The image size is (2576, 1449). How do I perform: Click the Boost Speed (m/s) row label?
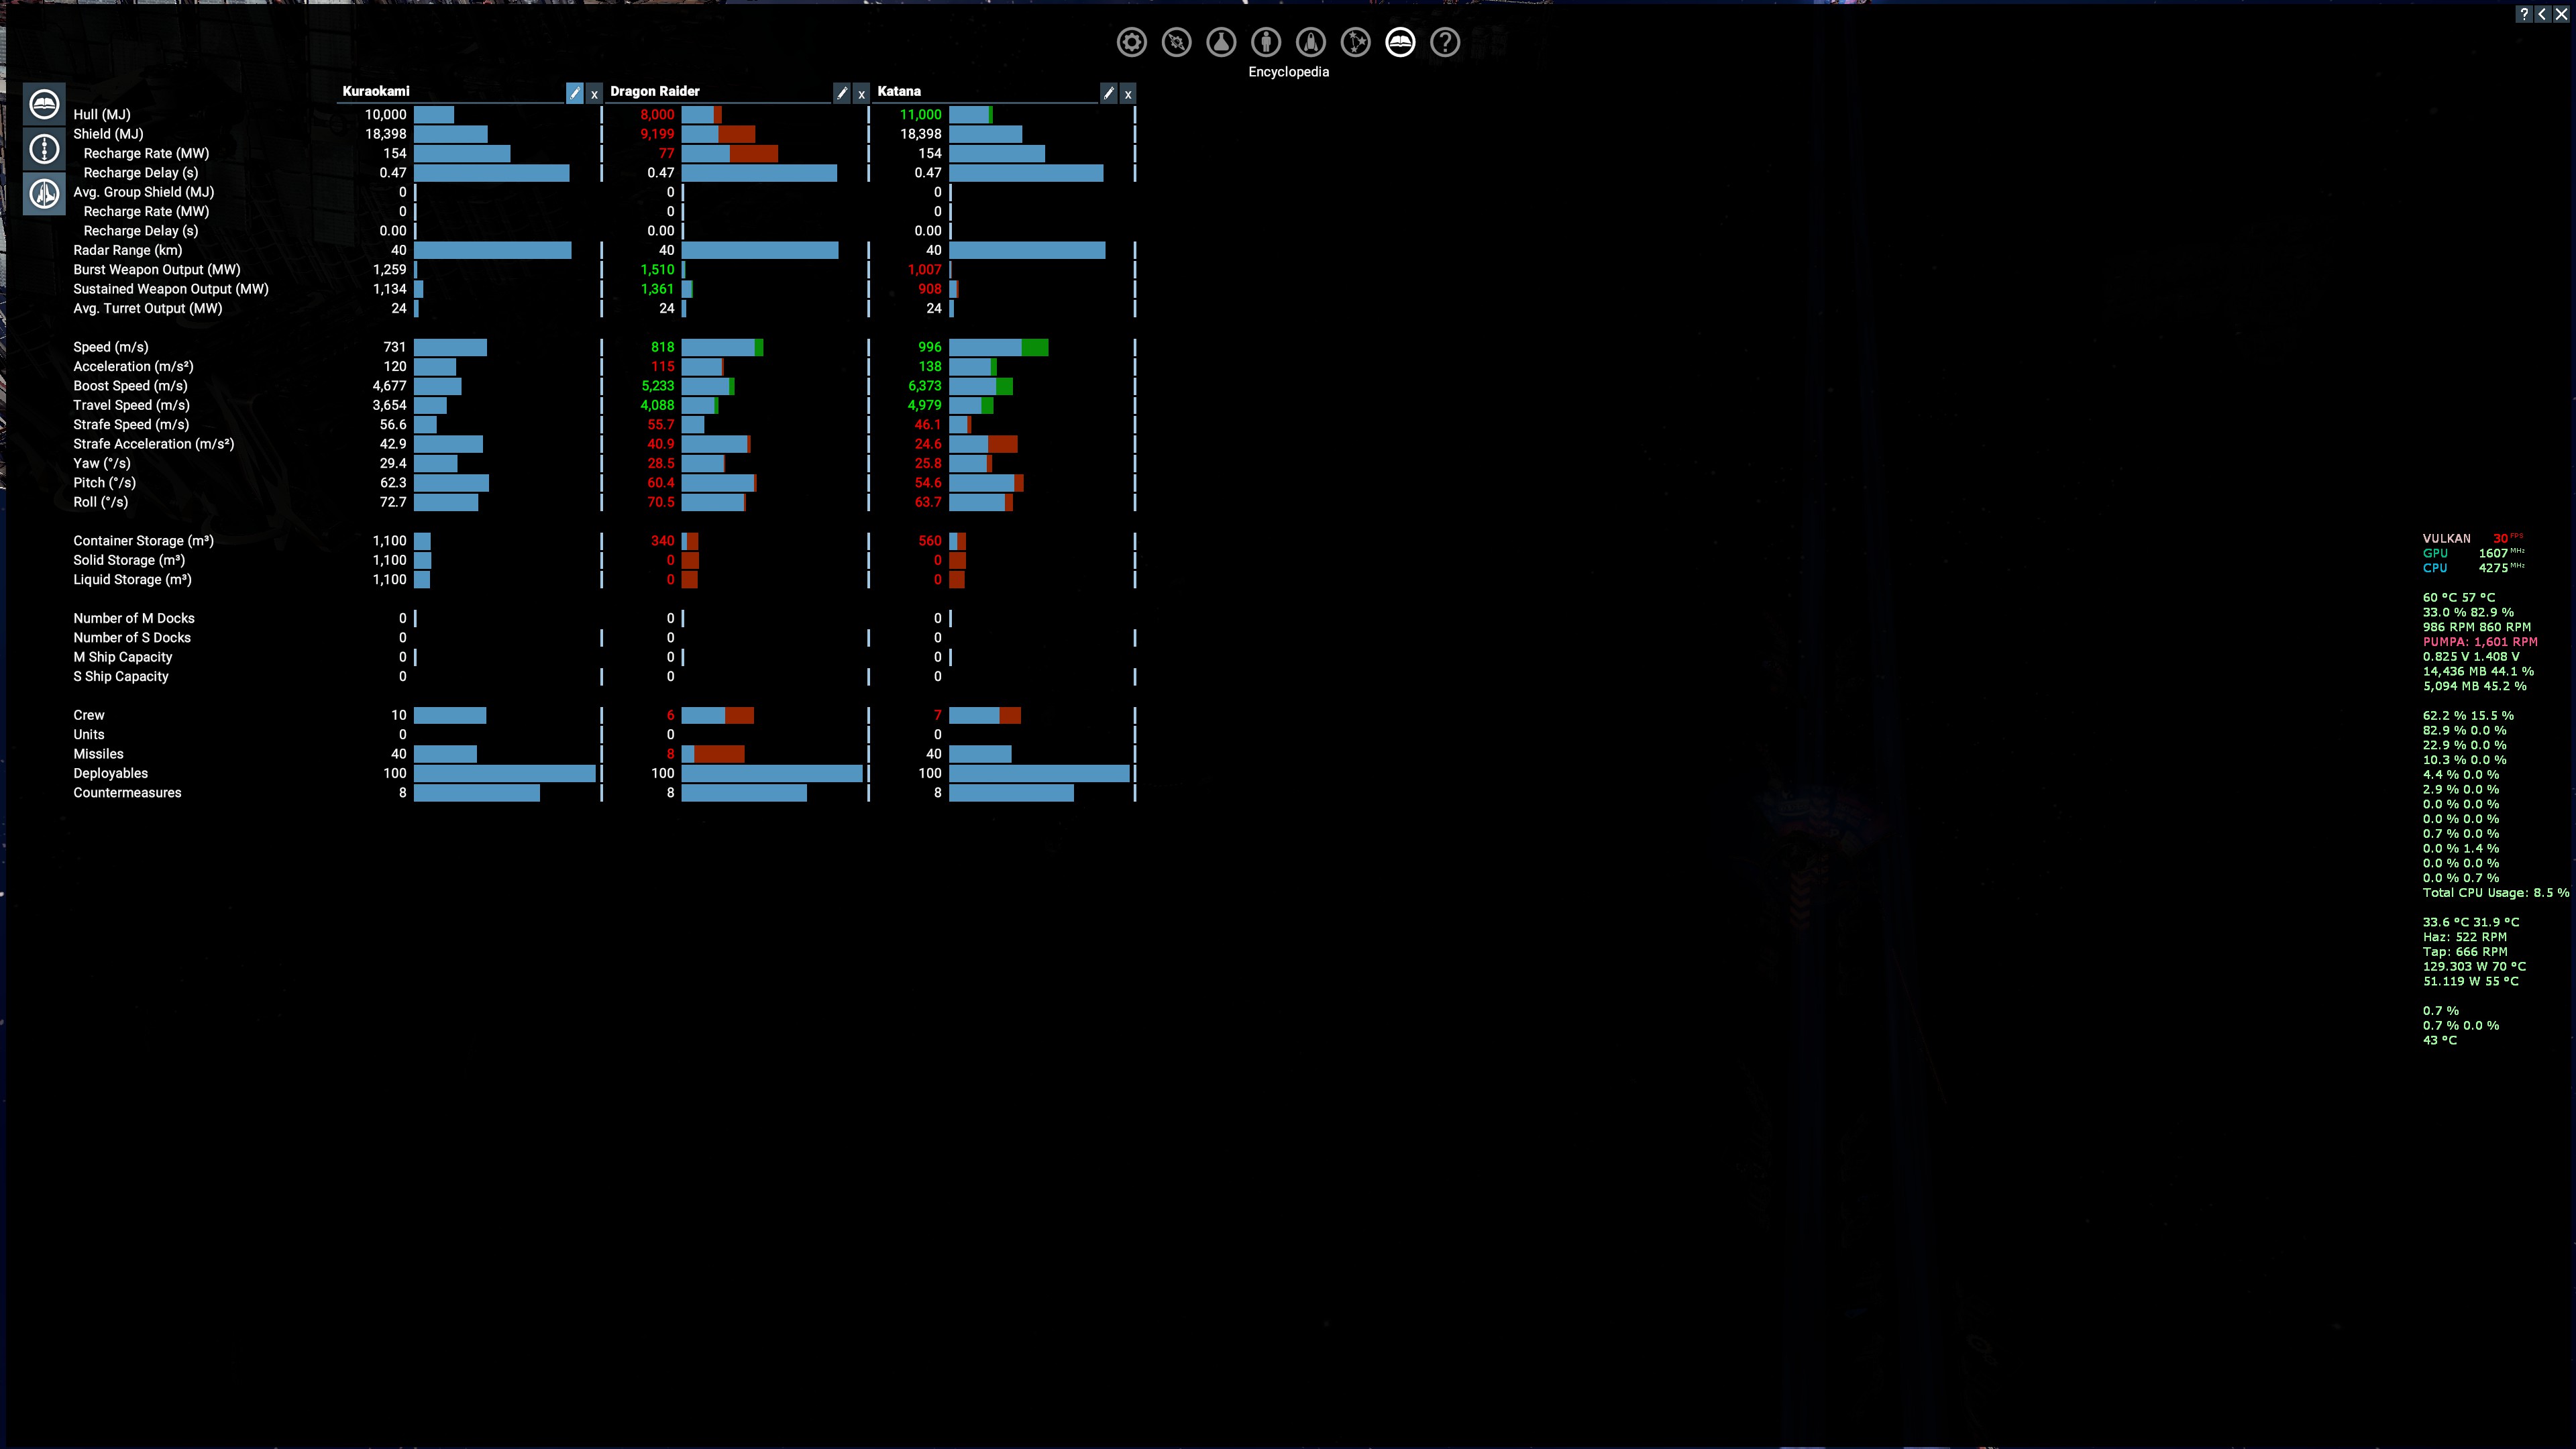[x=130, y=386]
